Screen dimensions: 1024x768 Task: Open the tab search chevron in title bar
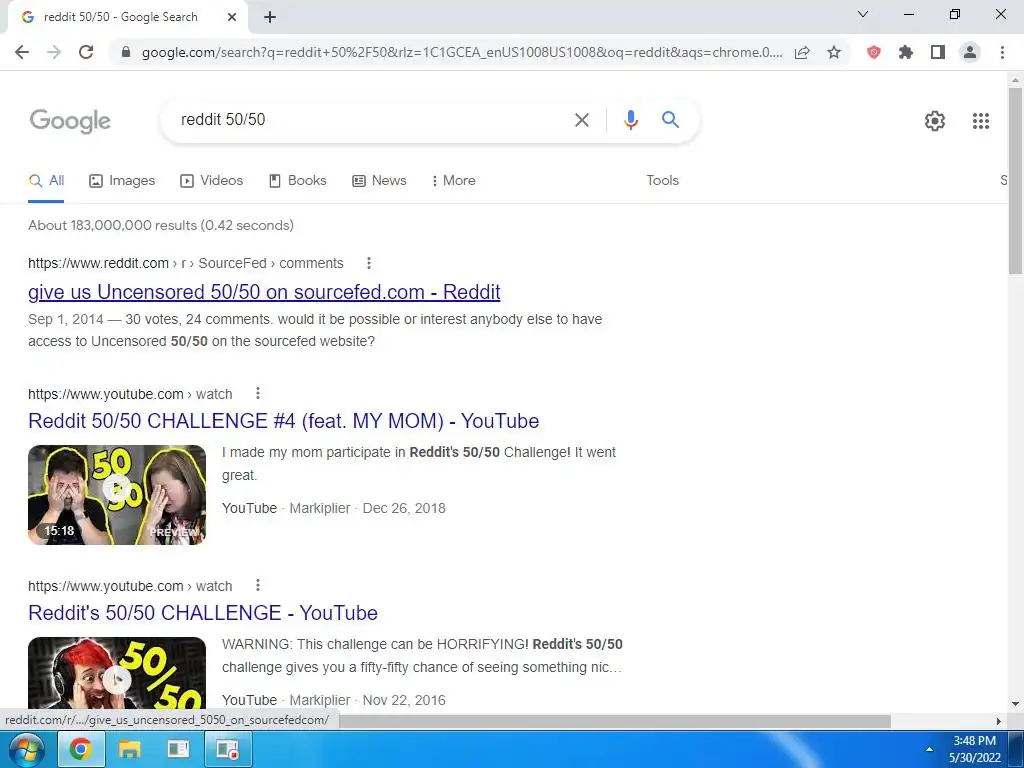(x=863, y=14)
